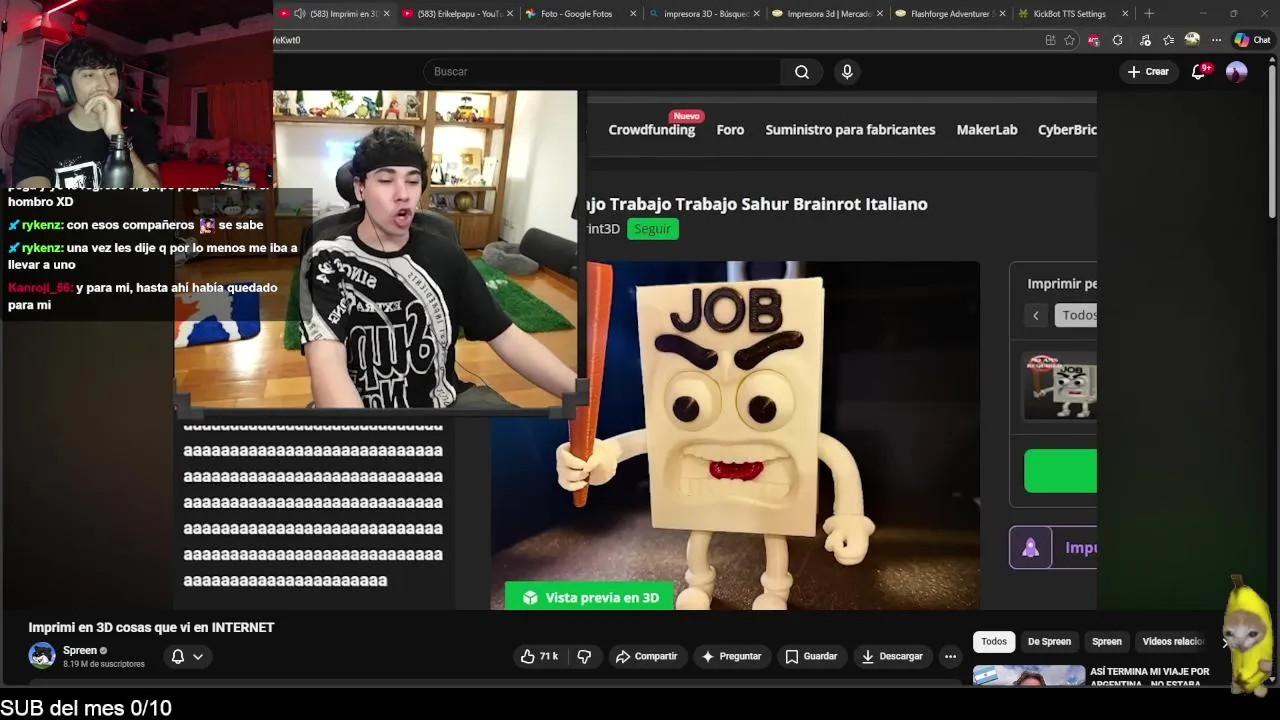This screenshot has width=1280, height=720.
Task: Open YouTube notifications bell with 9+ badge
Action: 1199,72
